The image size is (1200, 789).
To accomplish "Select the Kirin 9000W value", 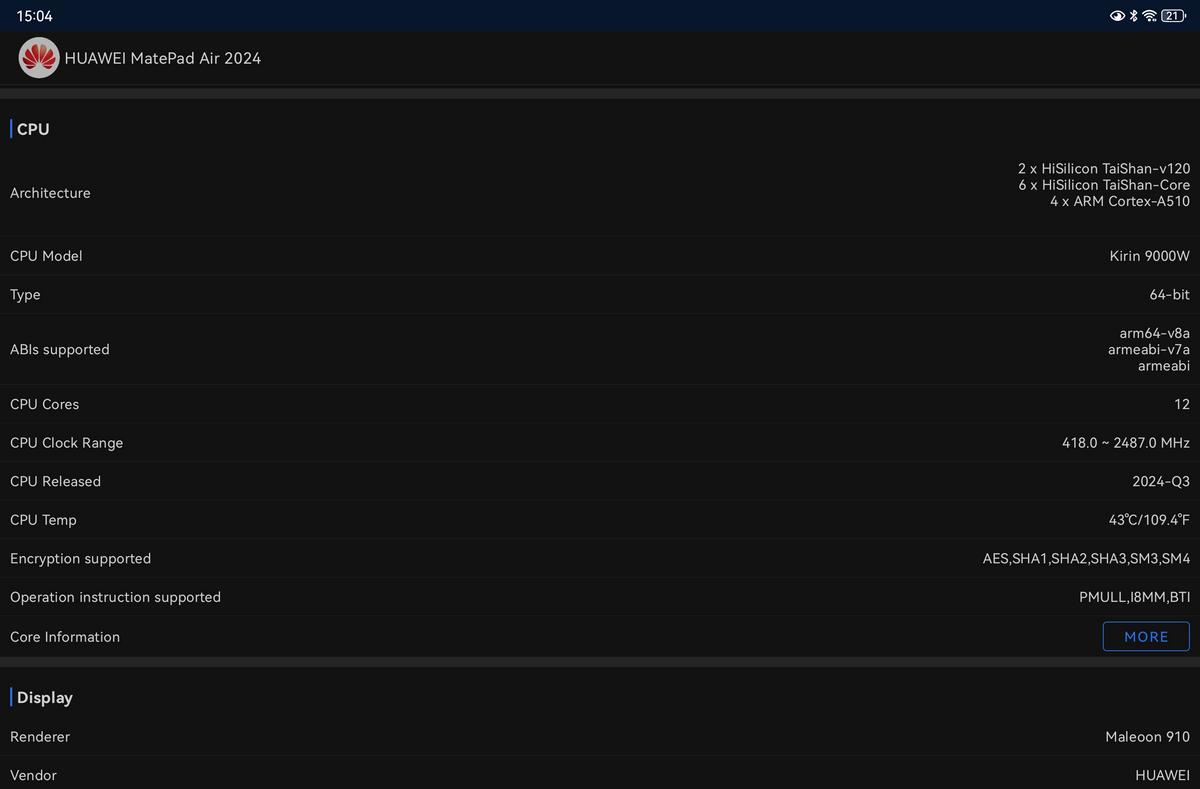I will (x=1150, y=256).
